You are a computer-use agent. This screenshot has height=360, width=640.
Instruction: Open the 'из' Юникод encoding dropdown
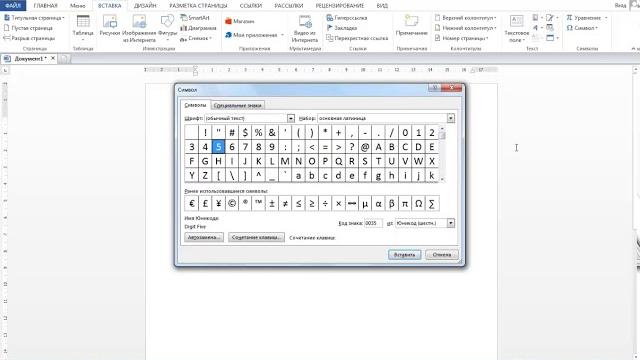pyautogui.click(x=451, y=223)
